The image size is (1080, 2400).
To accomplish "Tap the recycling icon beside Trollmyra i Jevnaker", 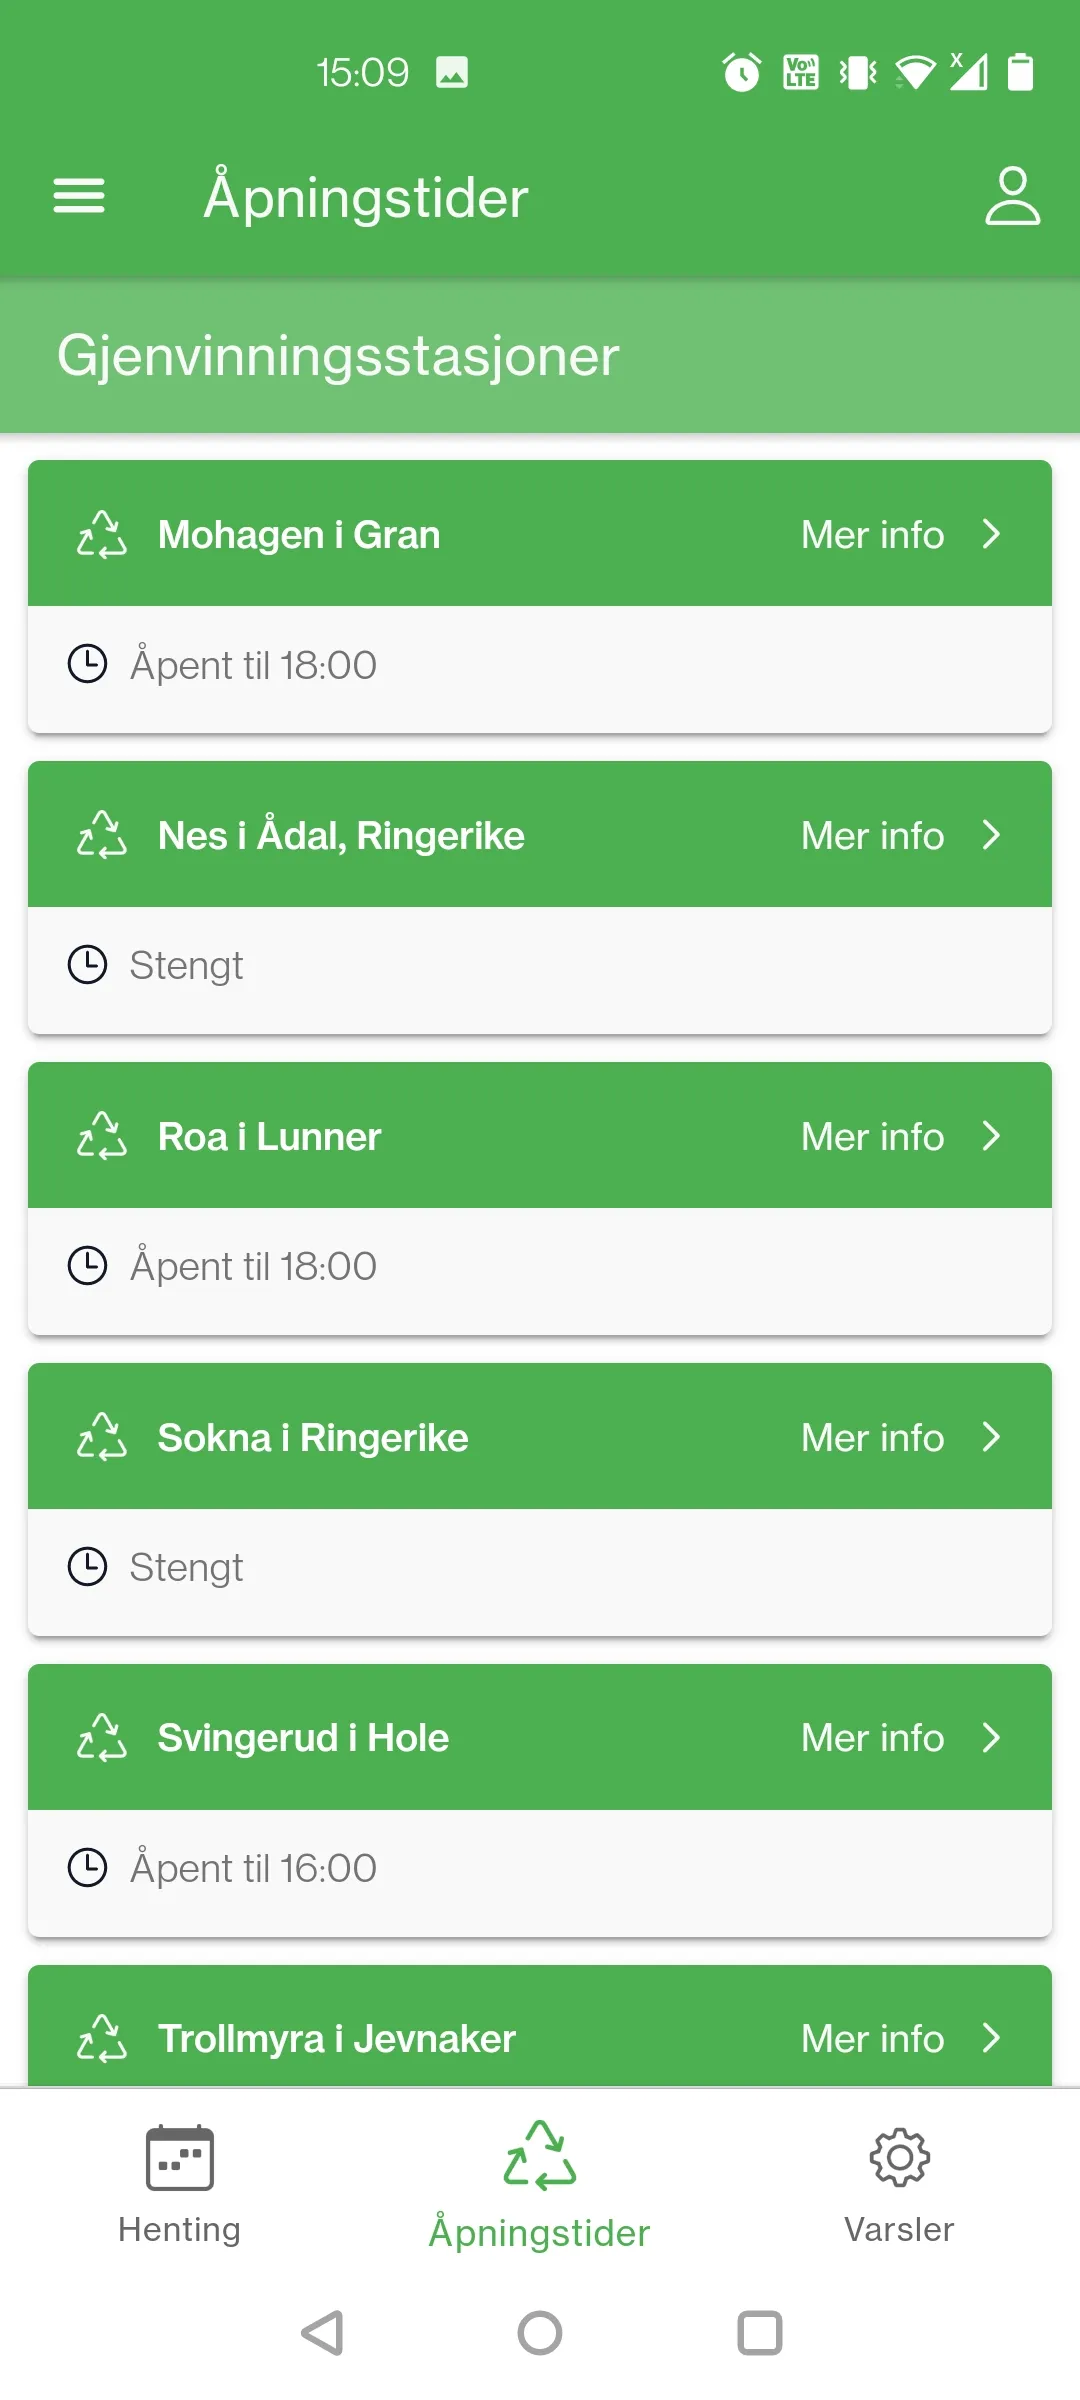I will pyautogui.click(x=102, y=2038).
